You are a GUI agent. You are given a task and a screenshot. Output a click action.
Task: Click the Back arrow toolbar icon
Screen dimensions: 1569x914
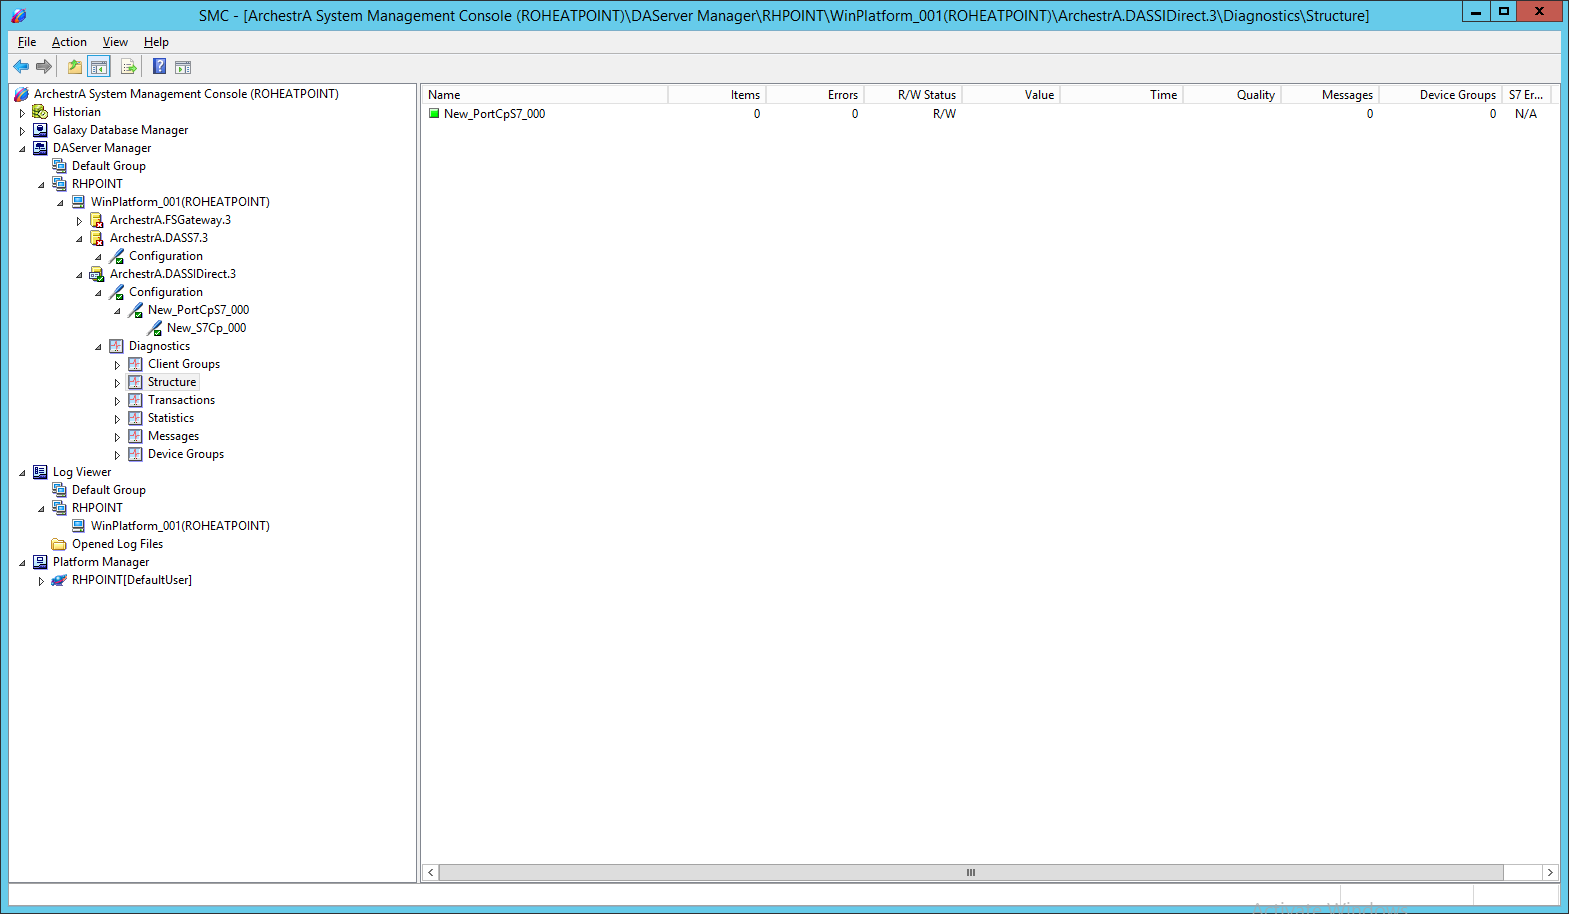(21, 67)
